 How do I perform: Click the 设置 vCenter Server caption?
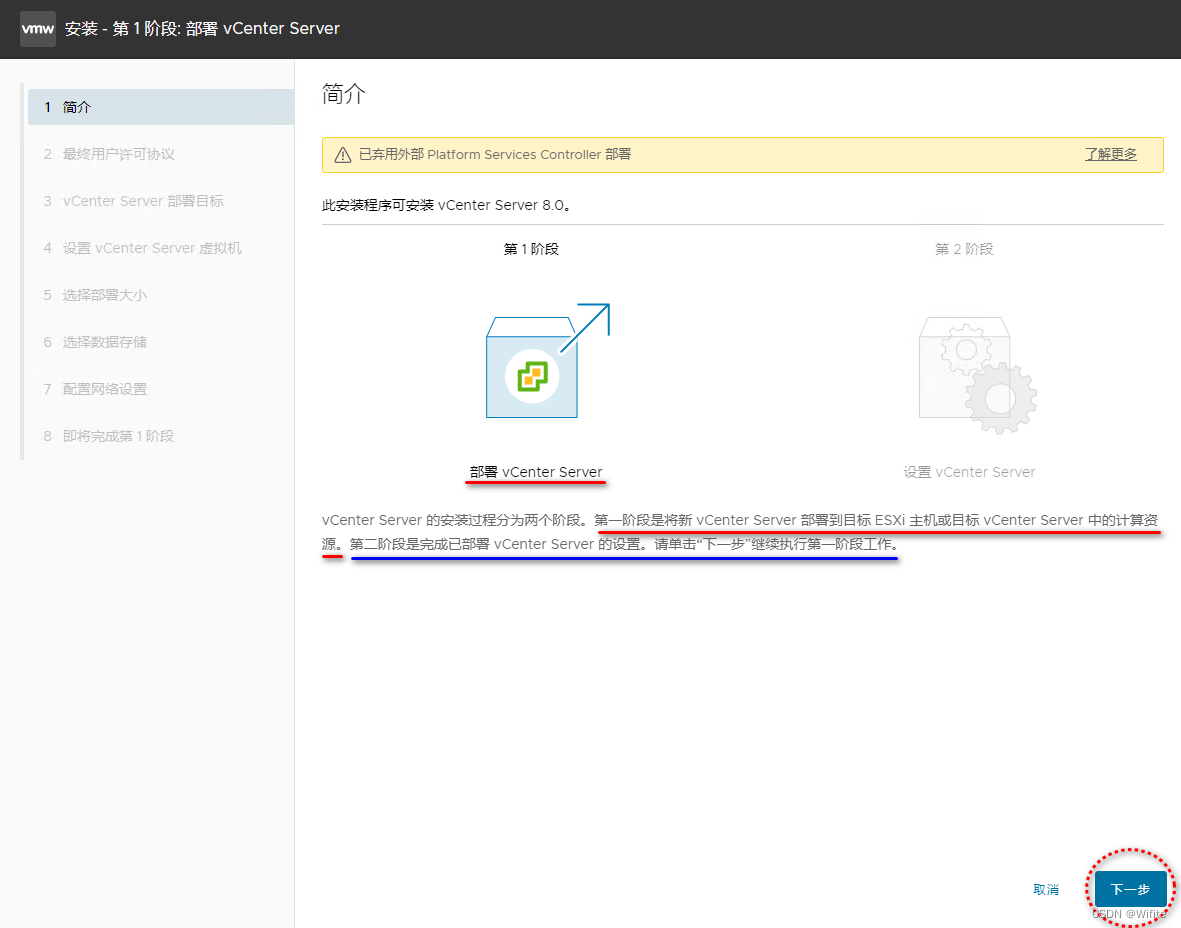click(969, 472)
